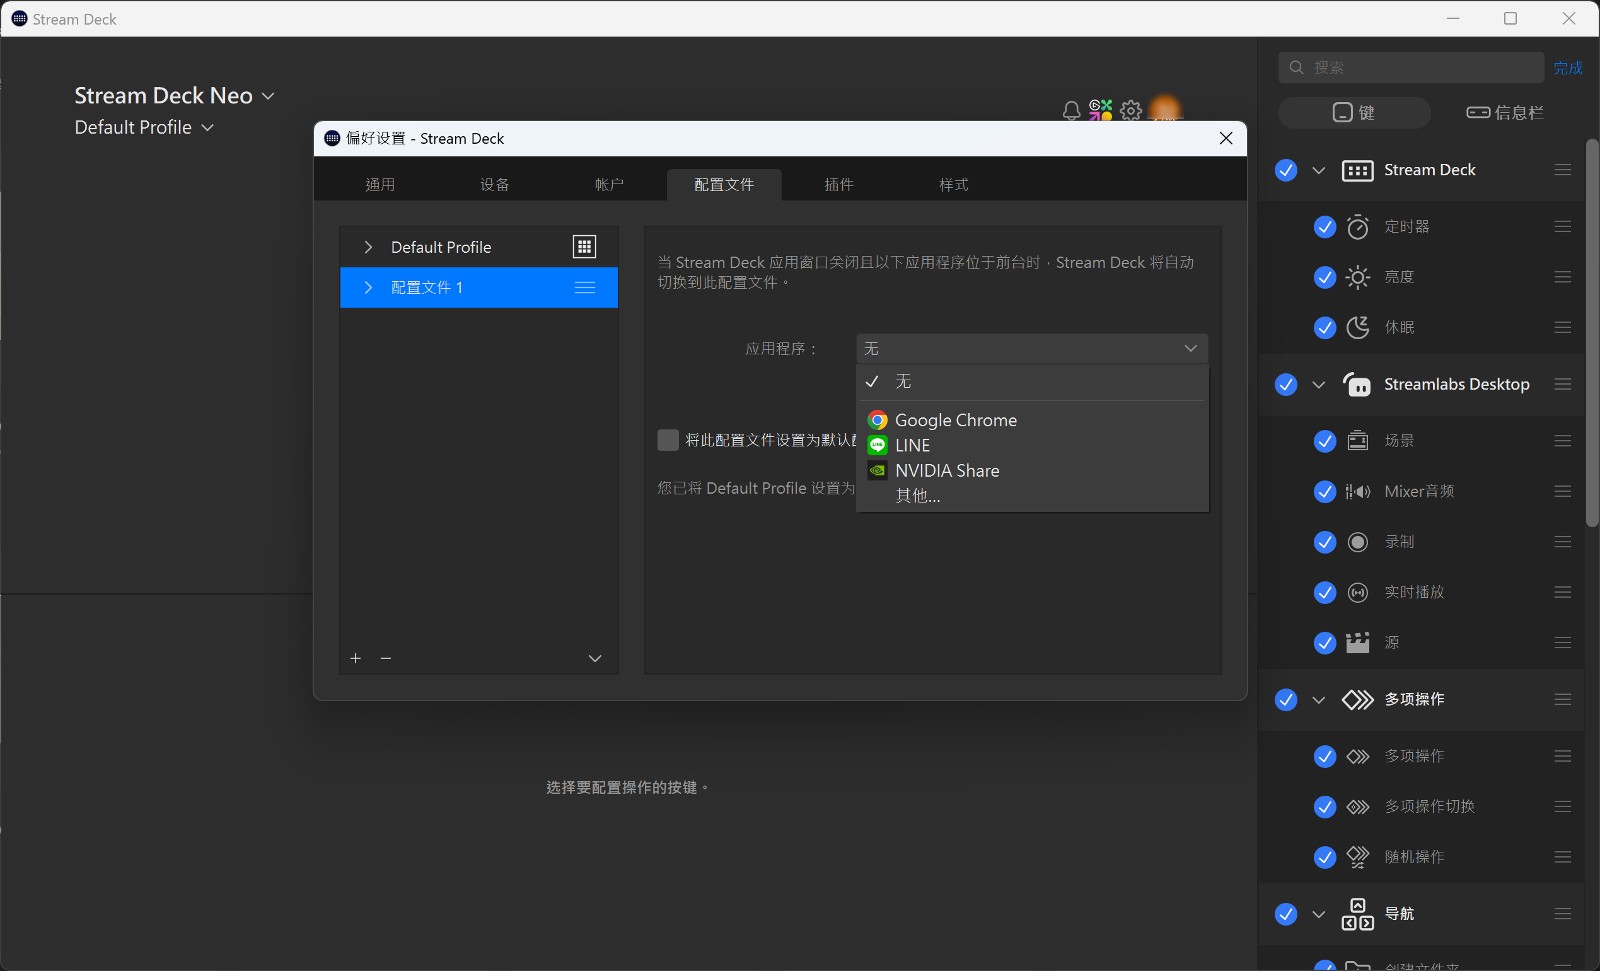1600x971 pixels.
Task: Click the 搜索 search field
Action: tap(1411, 68)
